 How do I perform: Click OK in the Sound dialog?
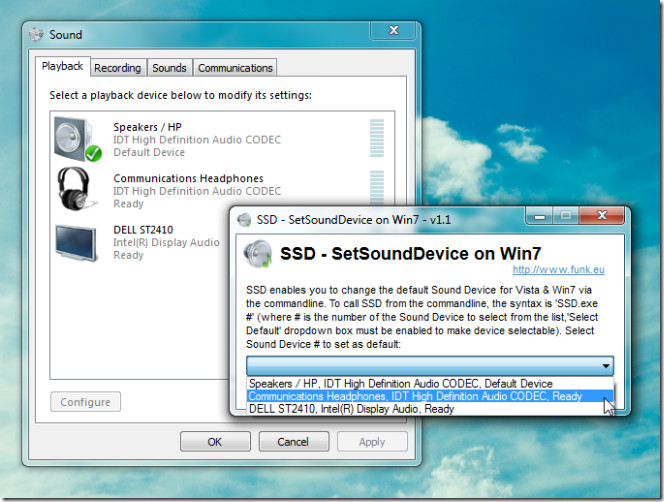pos(215,442)
